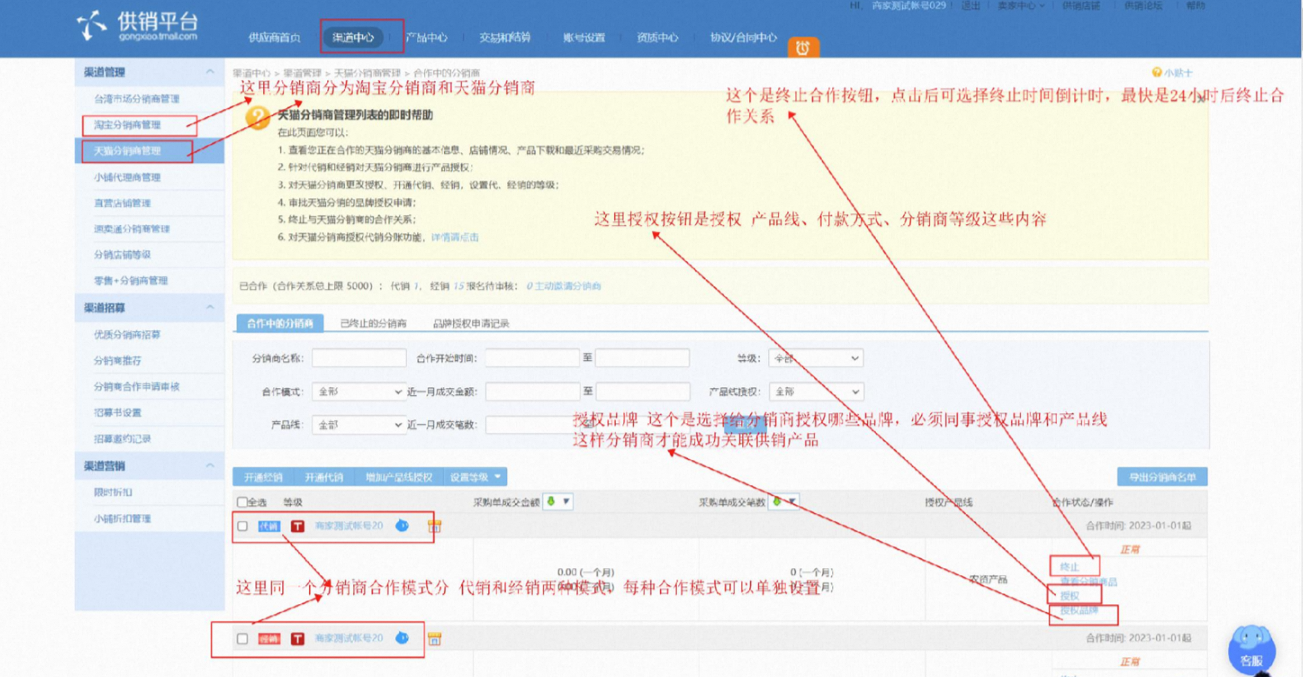Image resolution: width=1303 pixels, height=677 pixels.
Task: Open the 客服 customer service mascot
Action: tap(1252, 647)
